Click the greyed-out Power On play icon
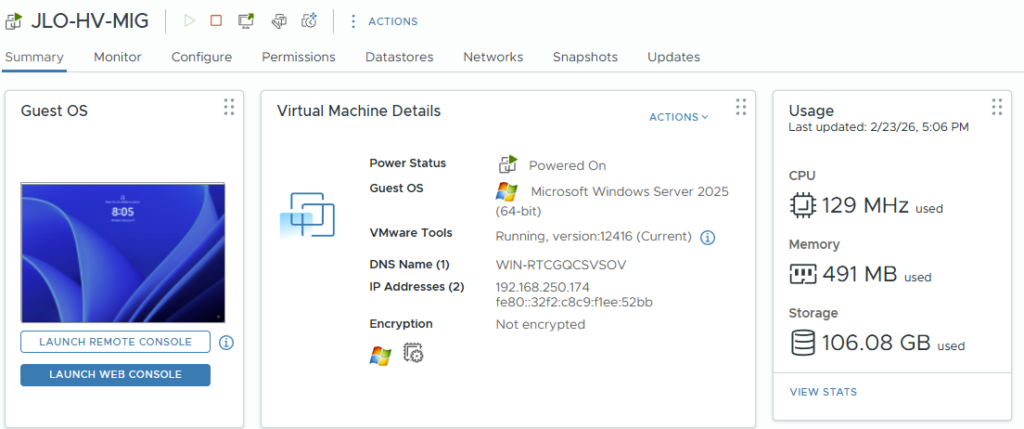The image size is (1024, 429). pos(190,21)
